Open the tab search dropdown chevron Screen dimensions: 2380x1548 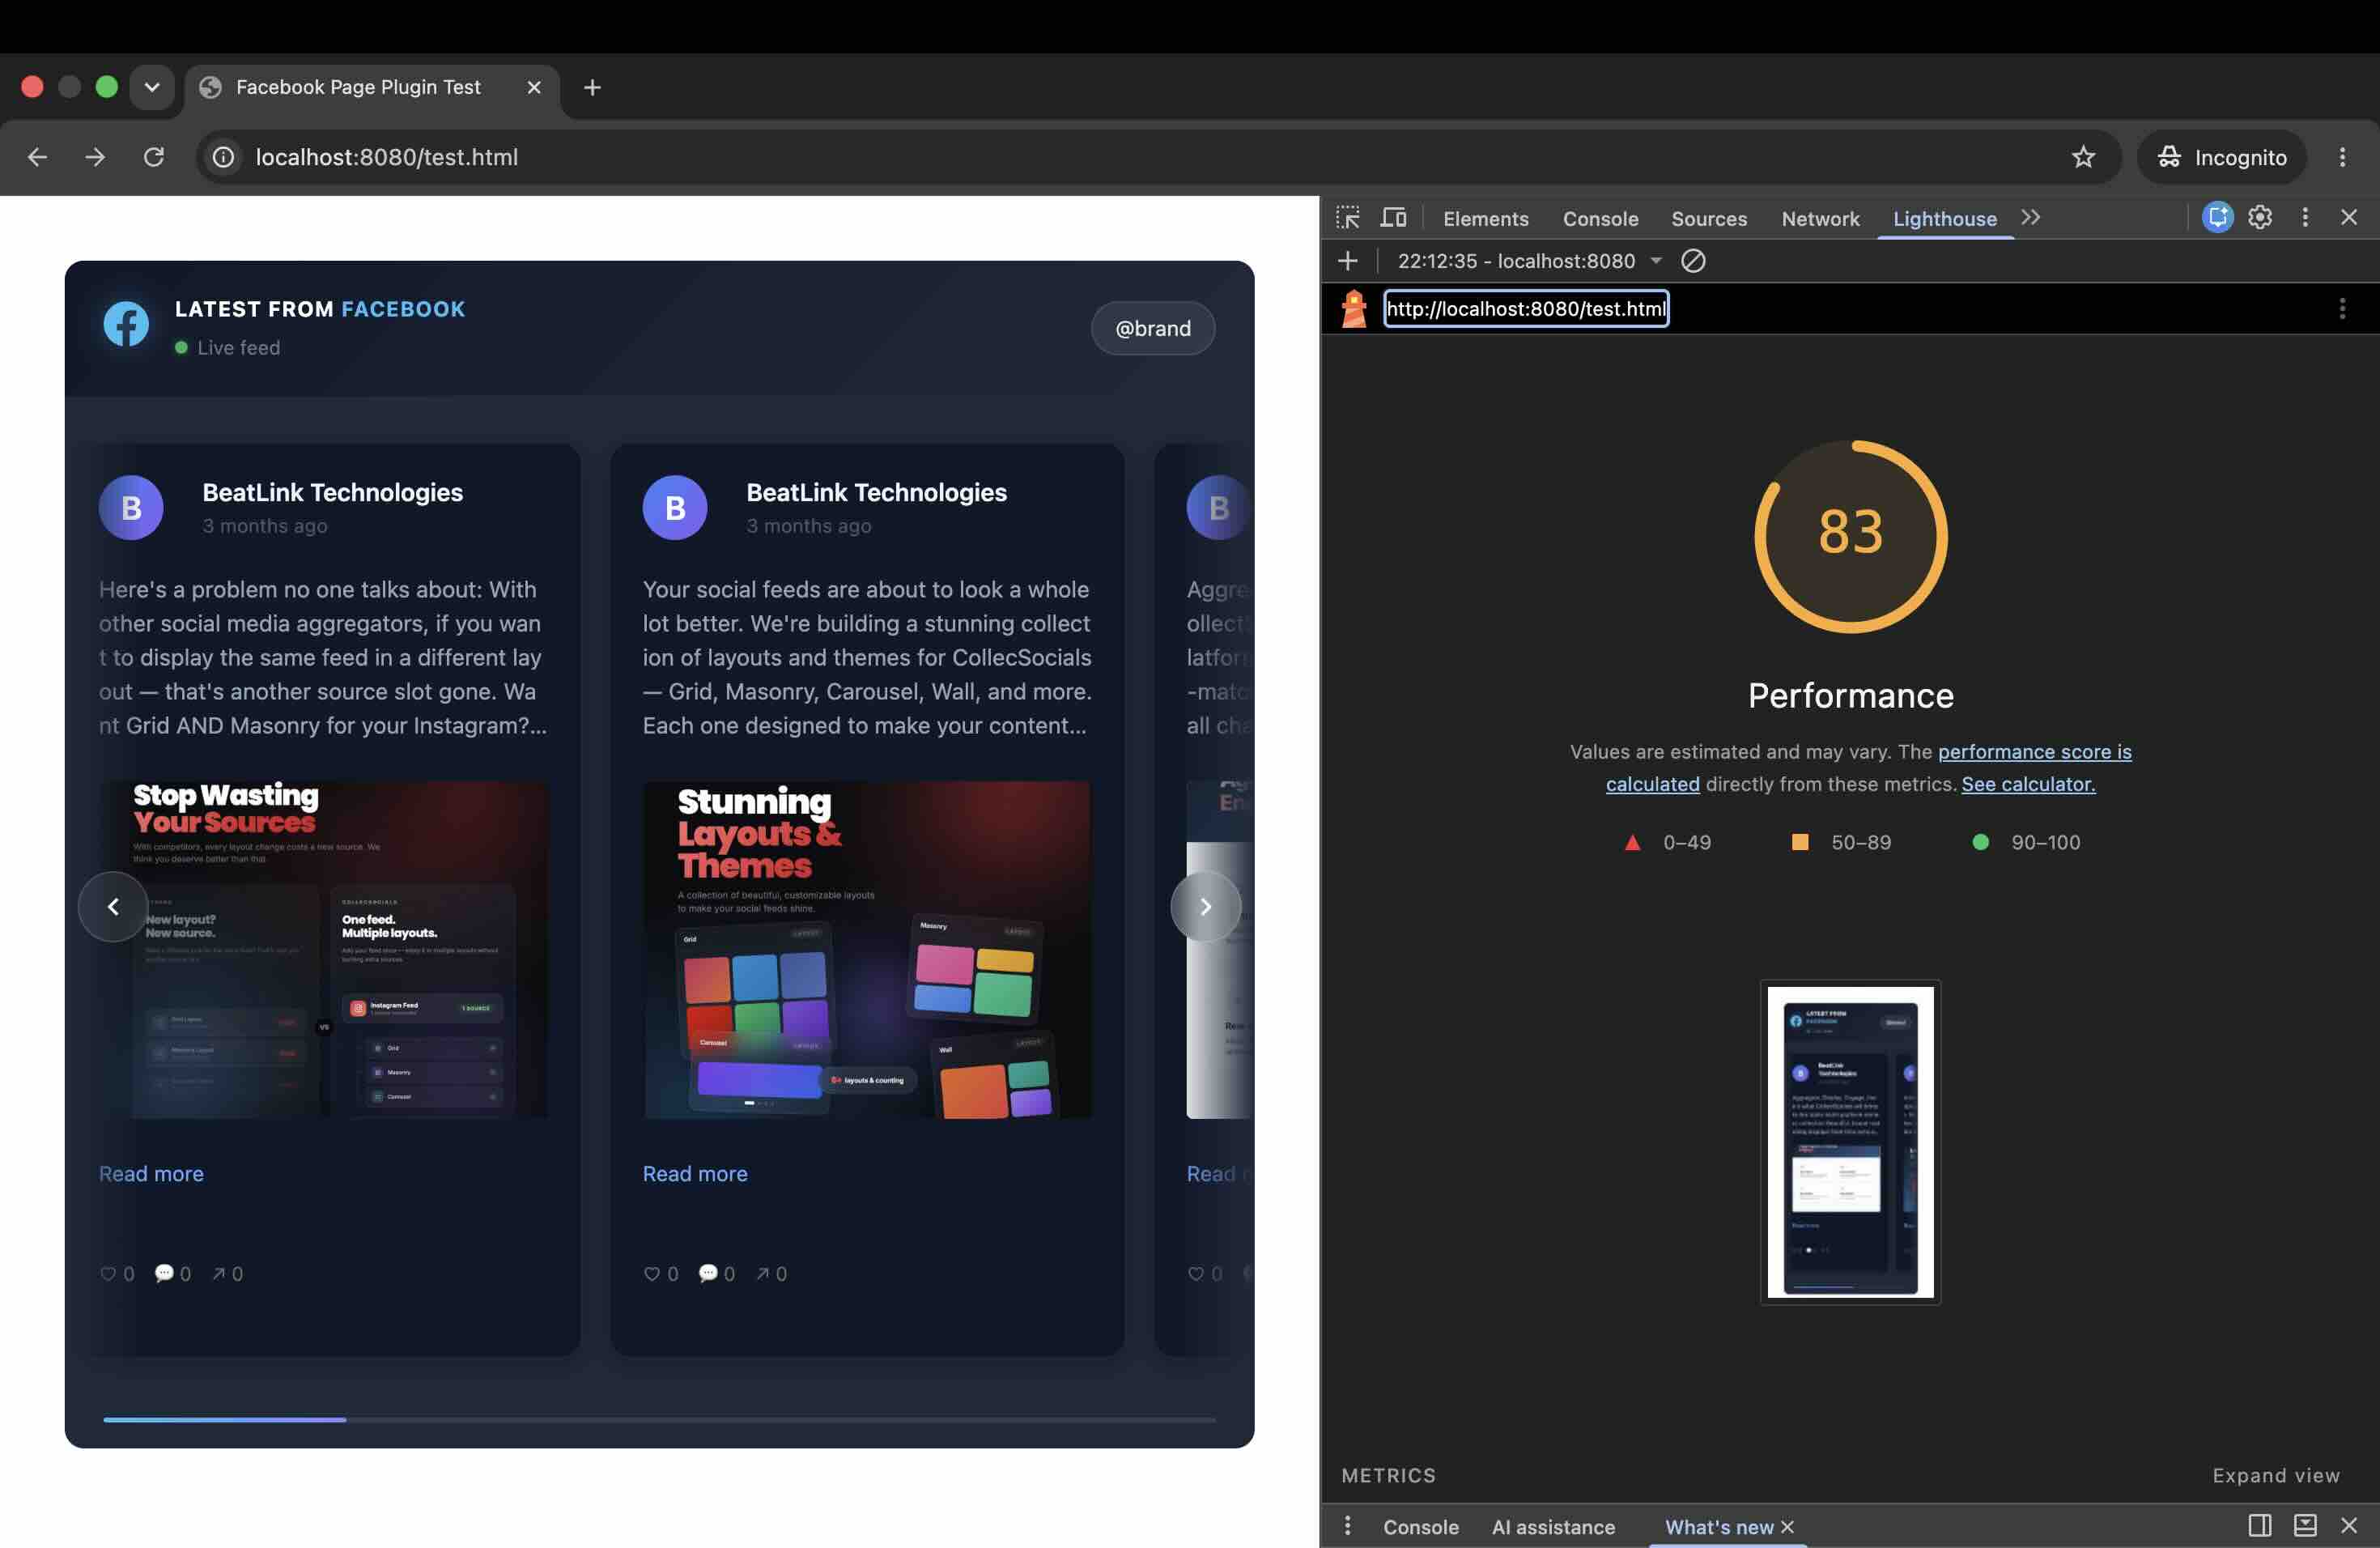point(152,87)
